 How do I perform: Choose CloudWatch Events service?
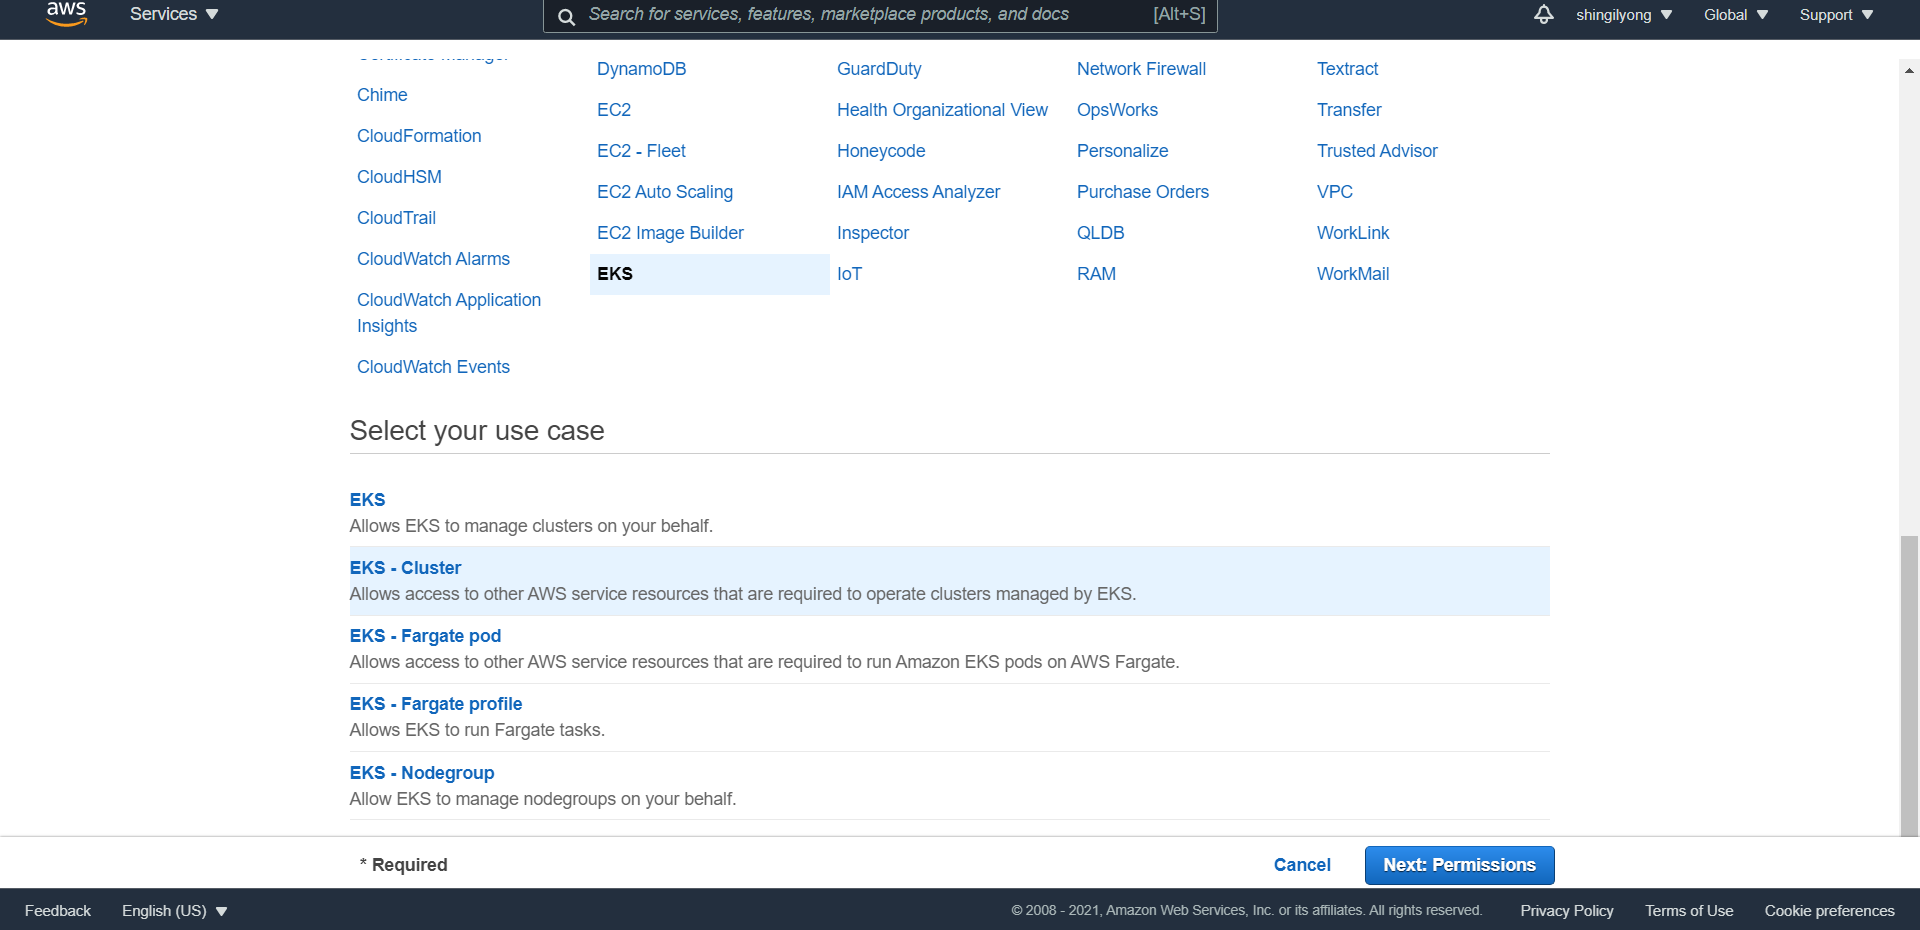click(x=433, y=367)
